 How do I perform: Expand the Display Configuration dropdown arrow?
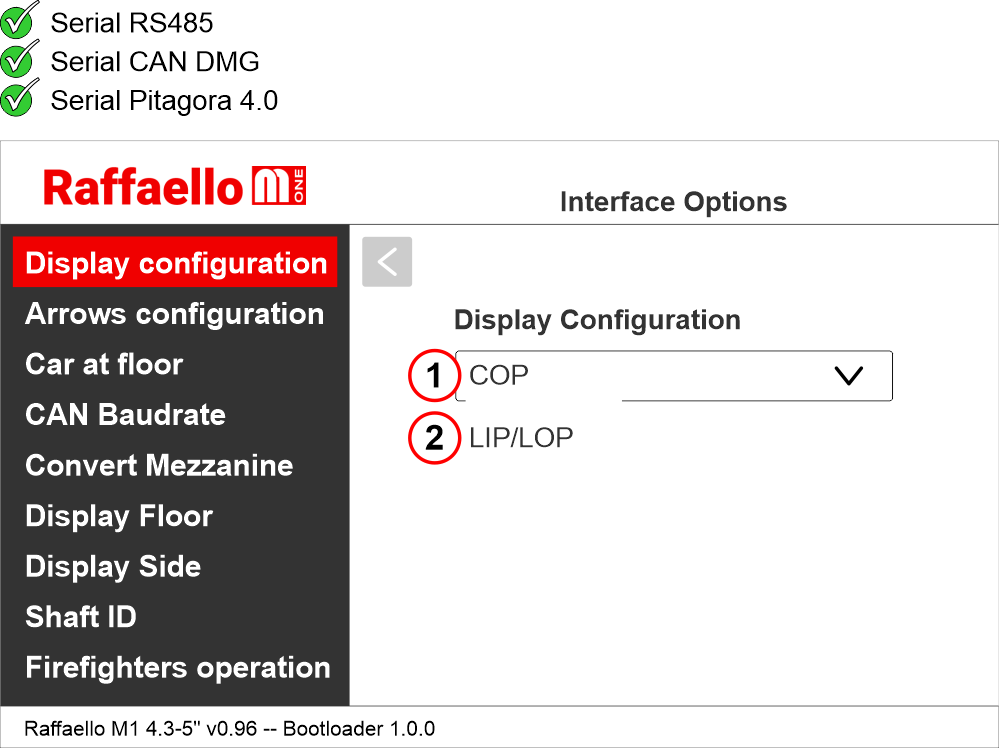tap(847, 376)
